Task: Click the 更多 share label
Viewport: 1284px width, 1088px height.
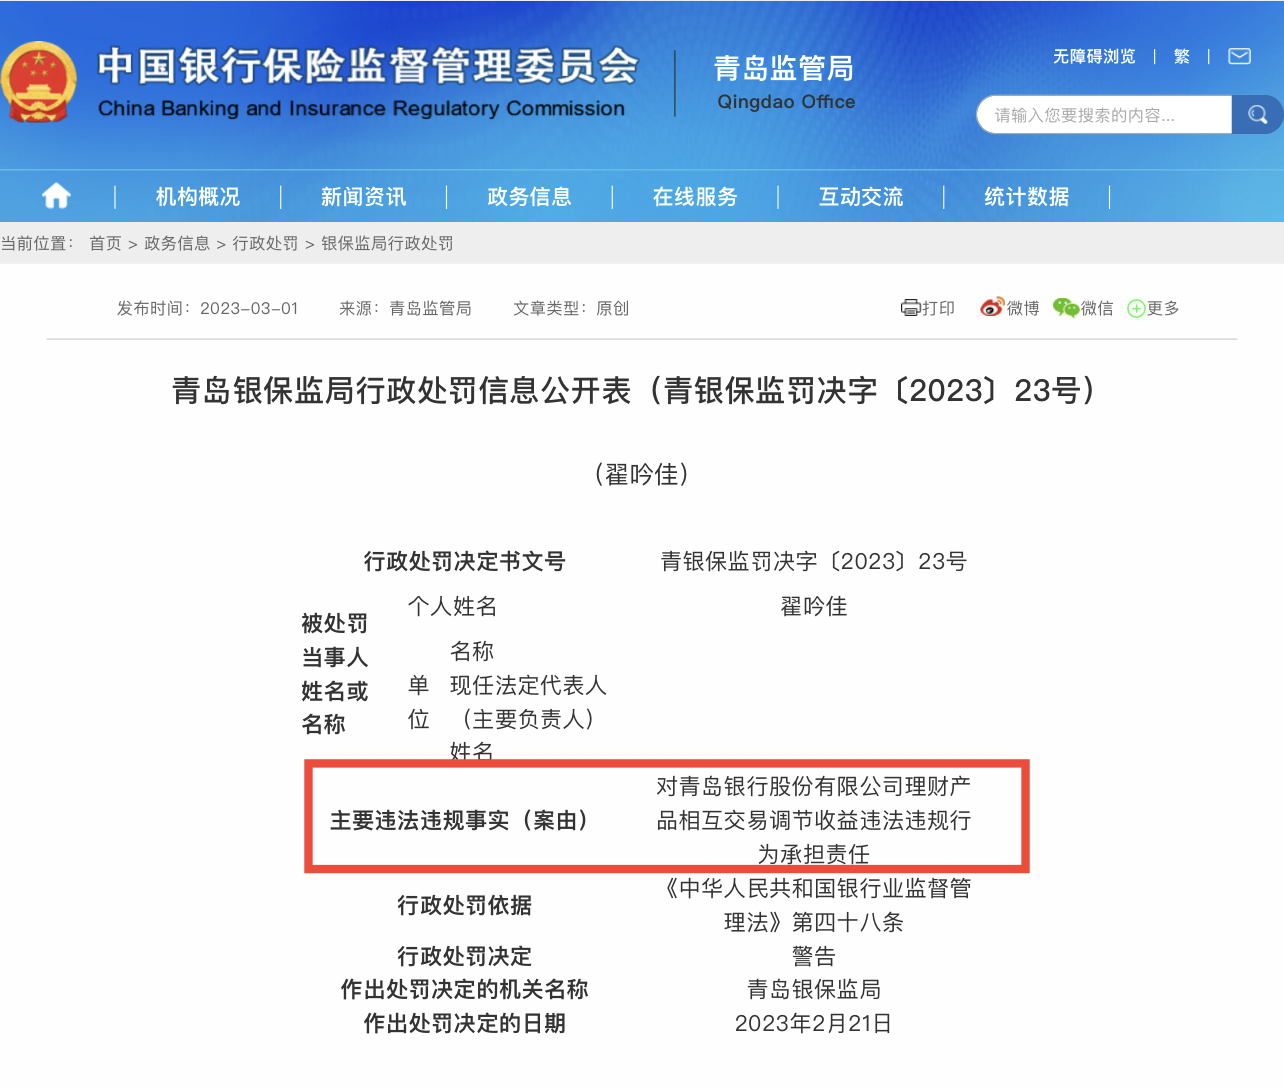Action: [1163, 308]
